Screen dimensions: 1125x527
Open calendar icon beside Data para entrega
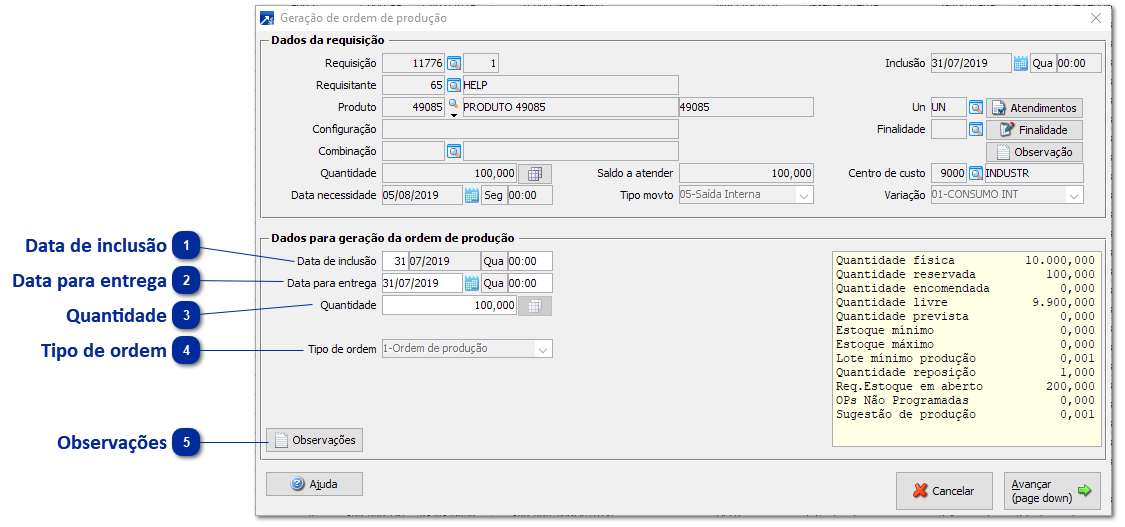tap(471, 283)
